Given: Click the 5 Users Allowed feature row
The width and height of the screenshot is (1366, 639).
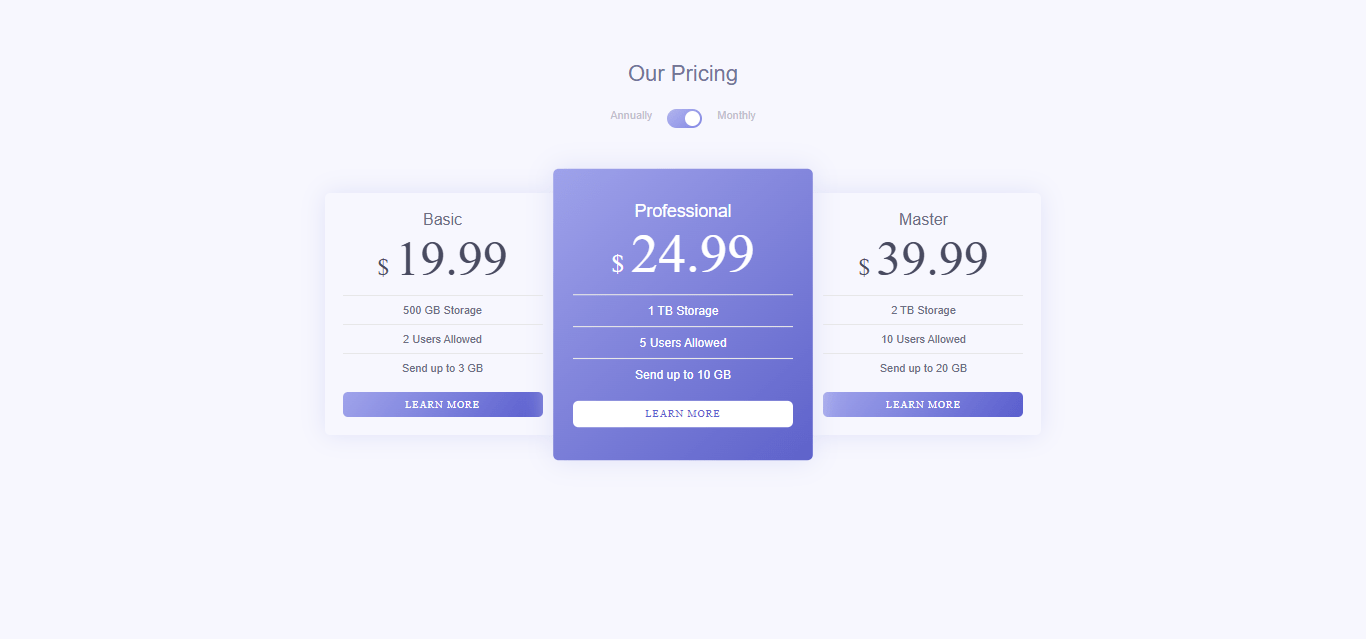Looking at the screenshot, I should tap(682, 342).
